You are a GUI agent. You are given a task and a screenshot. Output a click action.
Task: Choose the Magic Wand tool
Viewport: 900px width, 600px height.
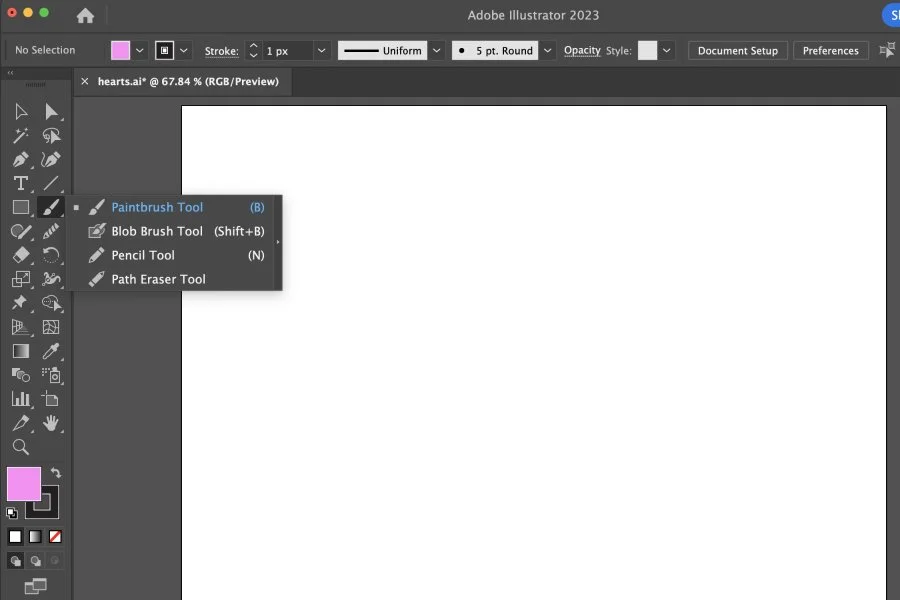point(21,136)
